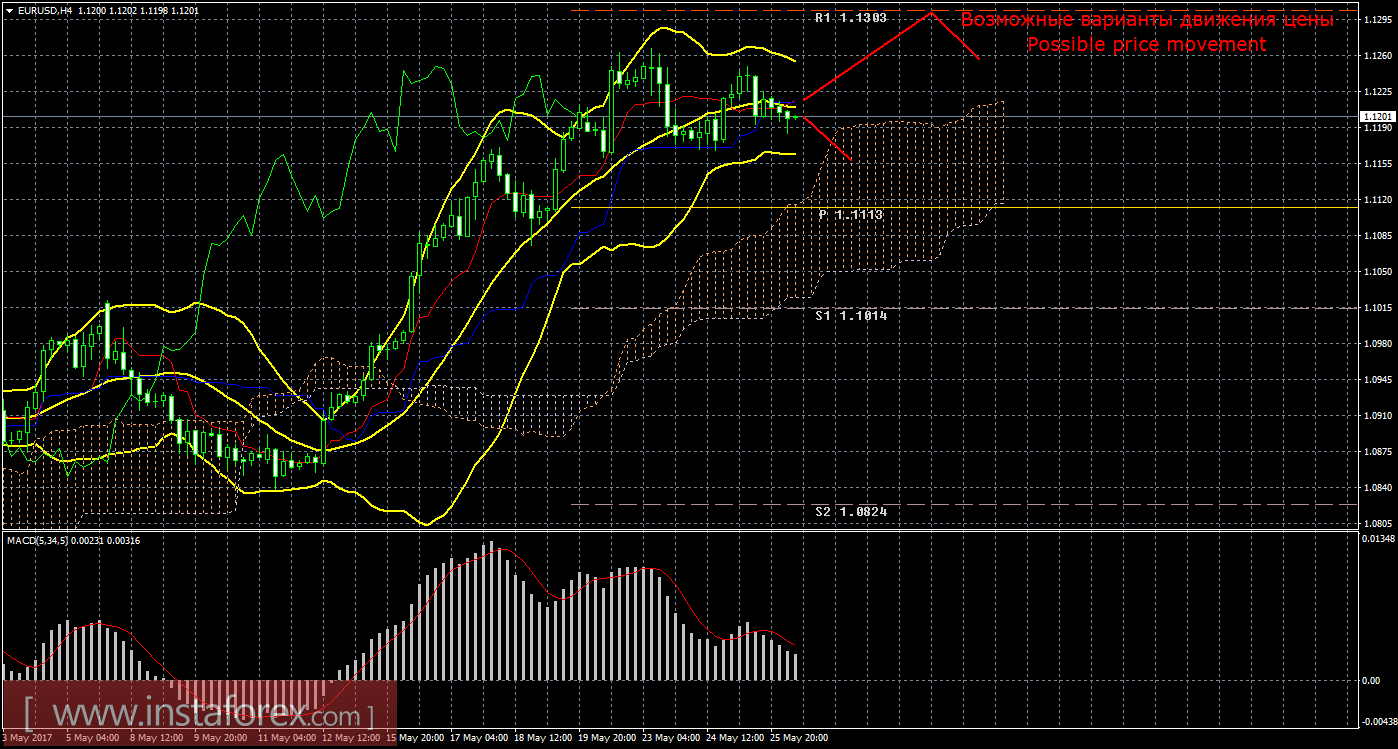Image resolution: width=1398 pixels, height=749 pixels.
Task: Select the EURUSD,H4 chart title text
Action: click(x=45, y=10)
